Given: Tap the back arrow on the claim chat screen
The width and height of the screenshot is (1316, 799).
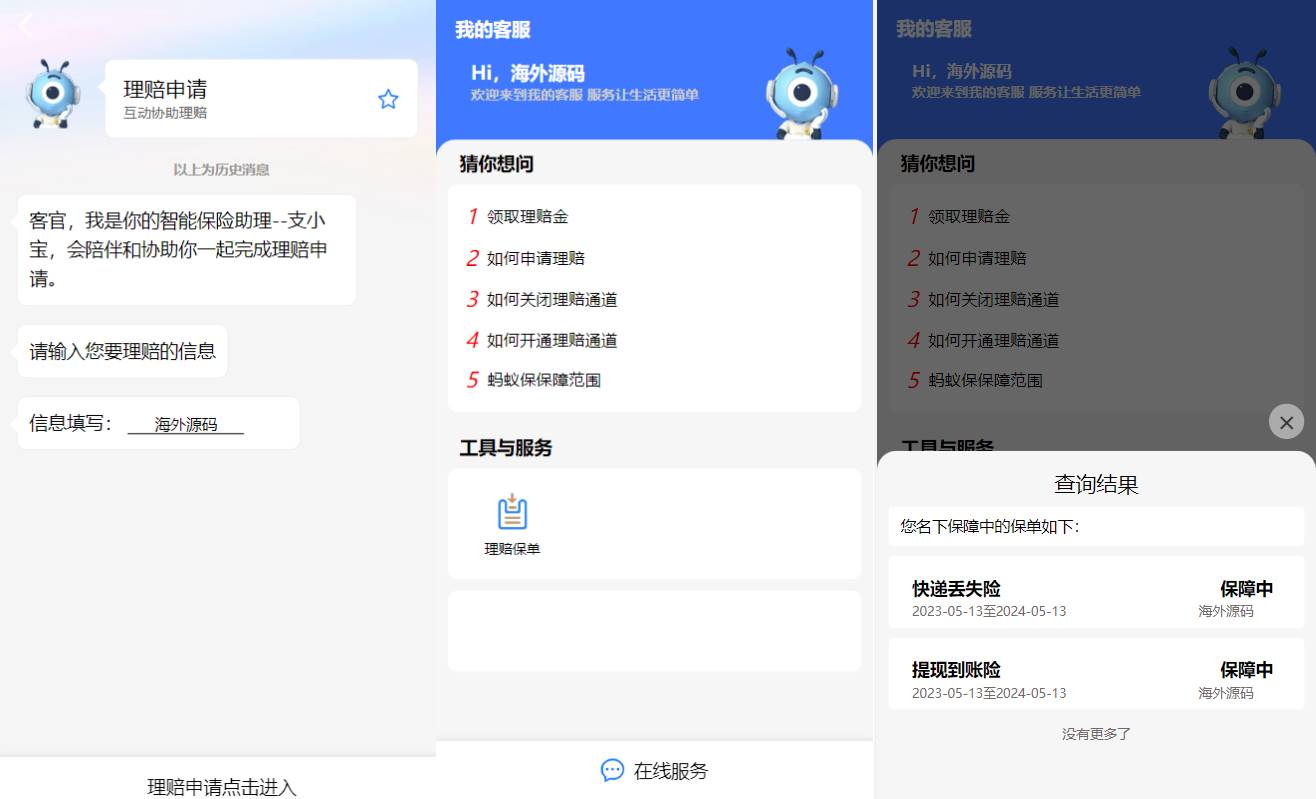Looking at the screenshot, I should pos(24,25).
